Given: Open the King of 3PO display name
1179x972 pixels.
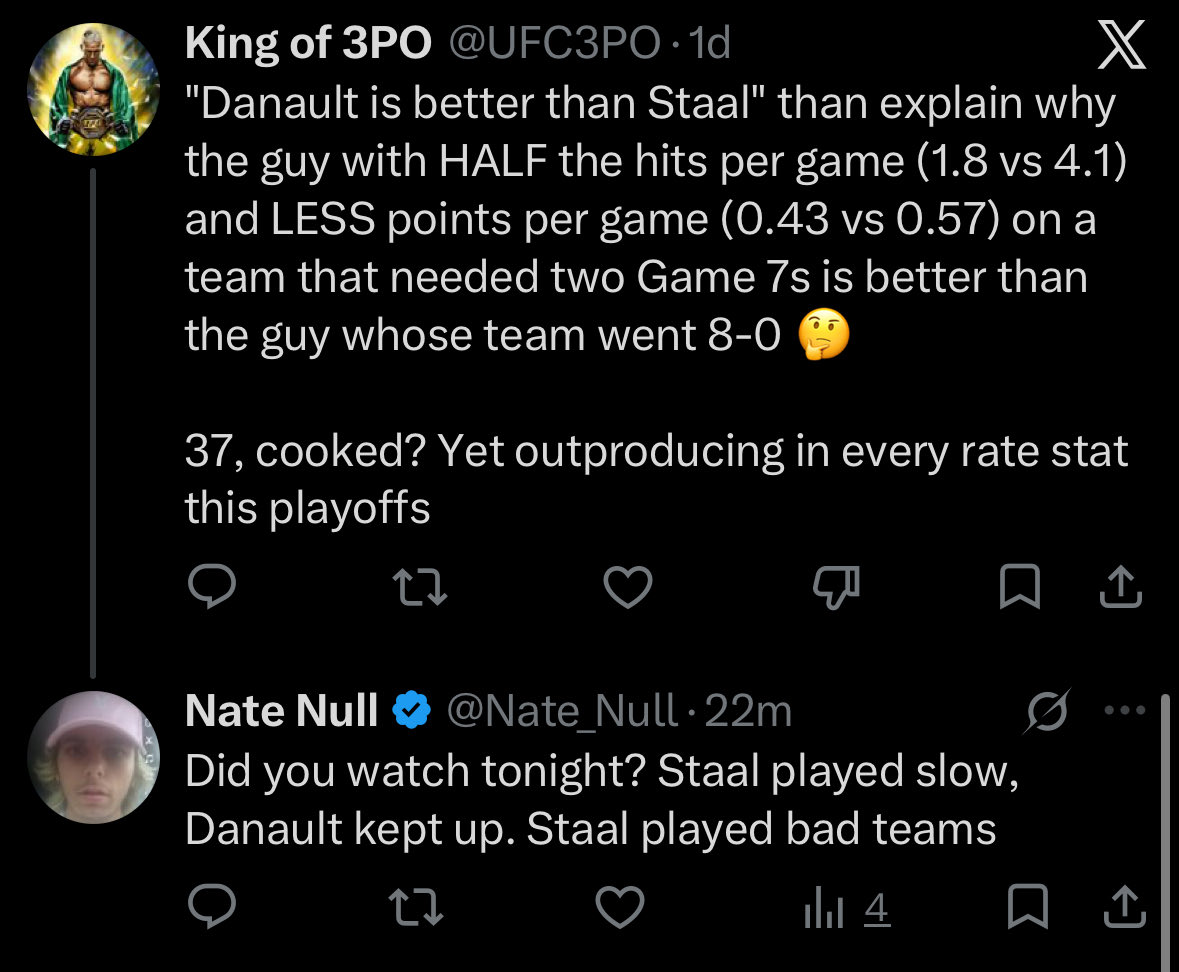Looking at the screenshot, I should click(x=308, y=42).
